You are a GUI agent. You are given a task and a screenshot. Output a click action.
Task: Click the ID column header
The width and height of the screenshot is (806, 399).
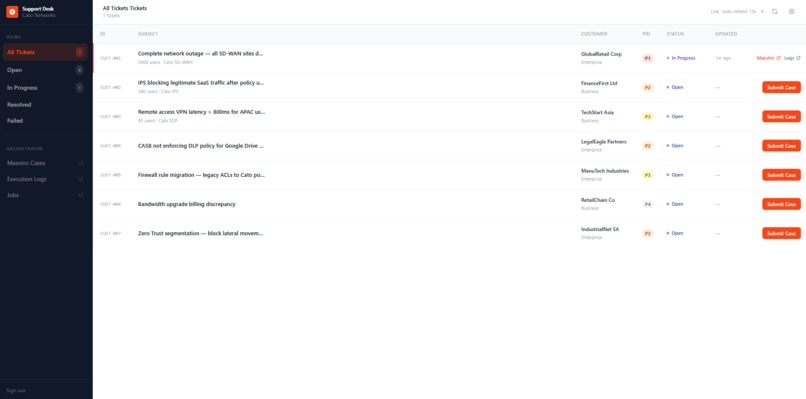(x=102, y=34)
